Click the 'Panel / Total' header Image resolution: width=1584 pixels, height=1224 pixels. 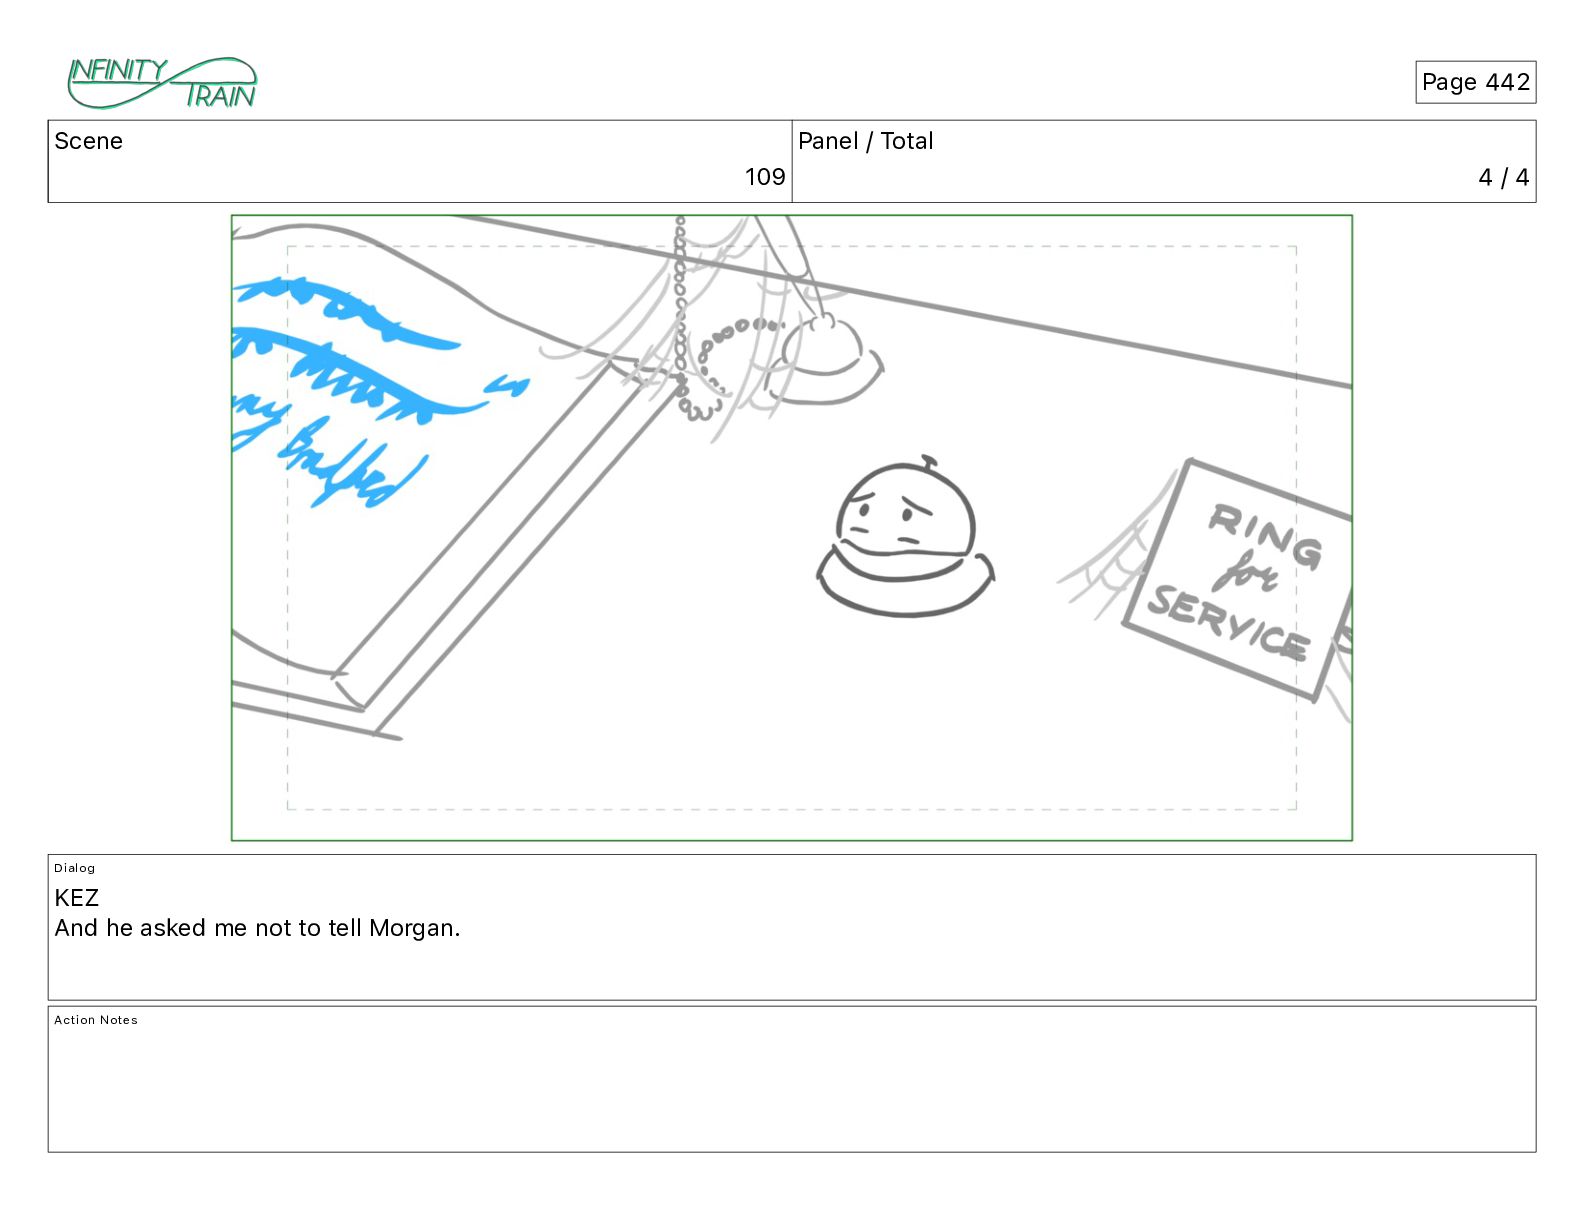click(865, 141)
